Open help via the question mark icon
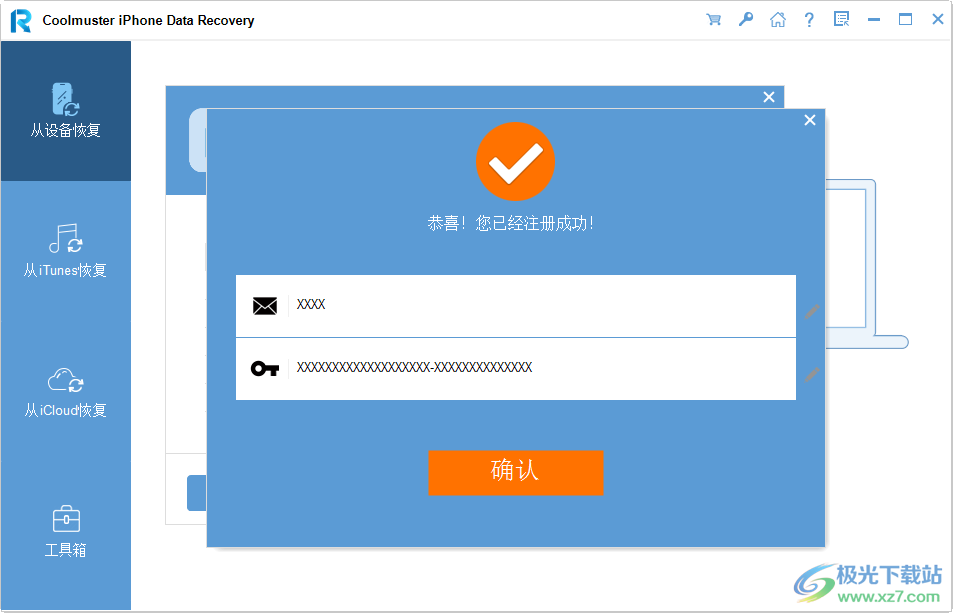The width and height of the screenshot is (953, 613). (x=809, y=20)
